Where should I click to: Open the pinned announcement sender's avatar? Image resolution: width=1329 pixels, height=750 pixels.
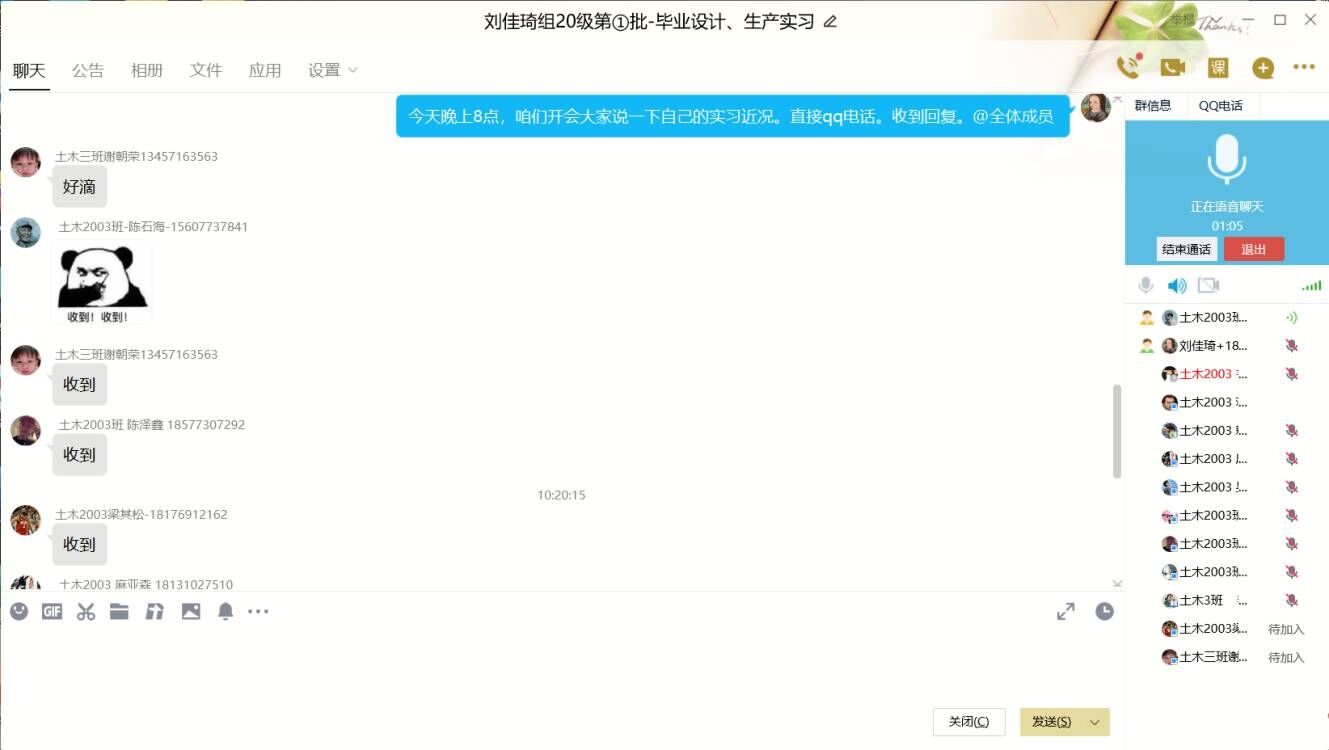[1096, 107]
